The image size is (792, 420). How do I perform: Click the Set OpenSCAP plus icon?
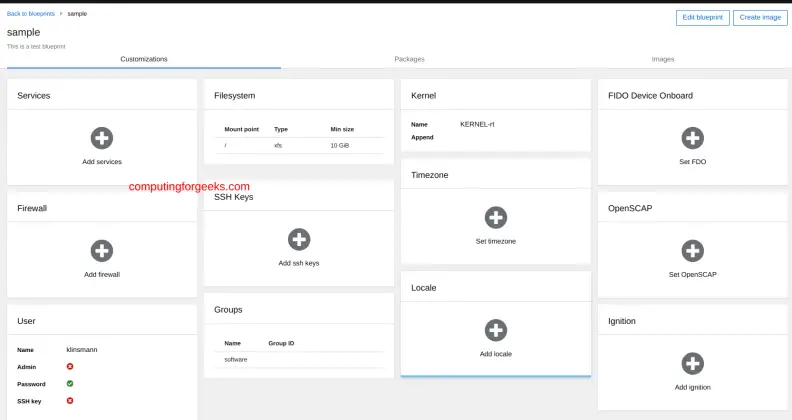click(692, 250)
